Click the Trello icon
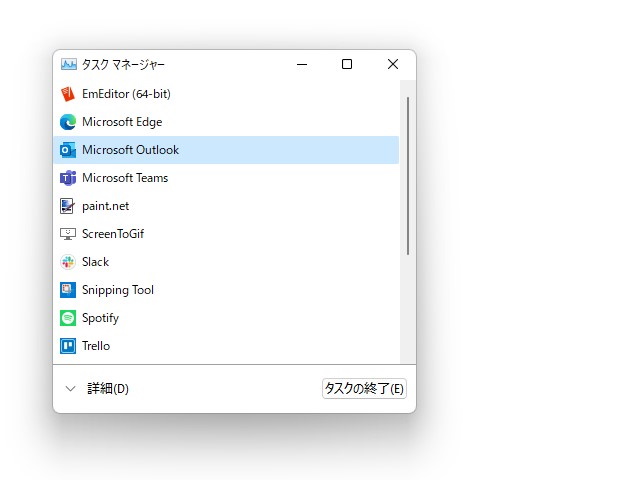The image size is (640, 480). pos(68,346)
